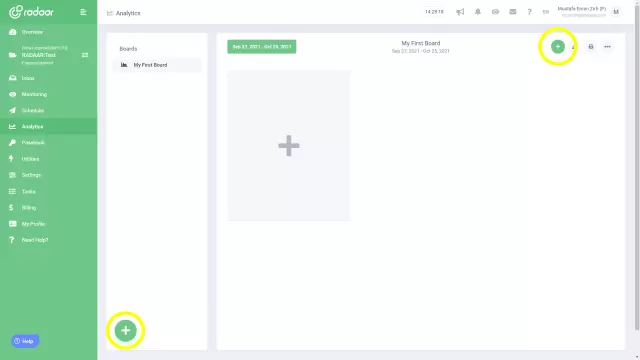
Task: Click the blue Help button
Action: point(24,341)
